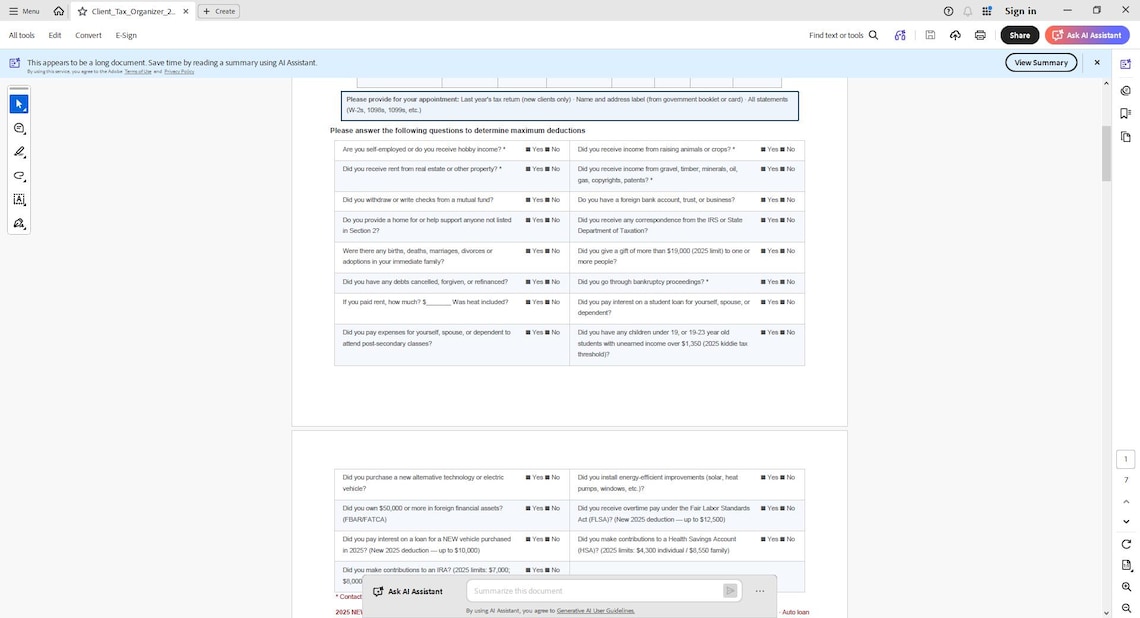Open the Terms of Use link

pyautogui.click(x=138, y=71)
